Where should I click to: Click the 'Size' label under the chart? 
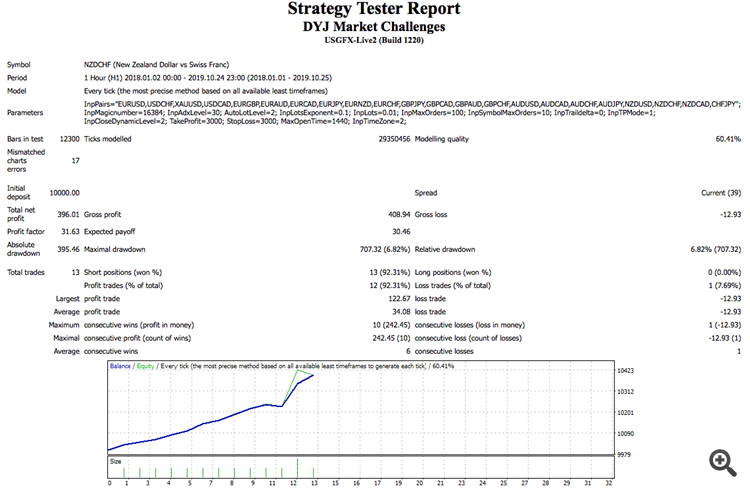[115, 462]
